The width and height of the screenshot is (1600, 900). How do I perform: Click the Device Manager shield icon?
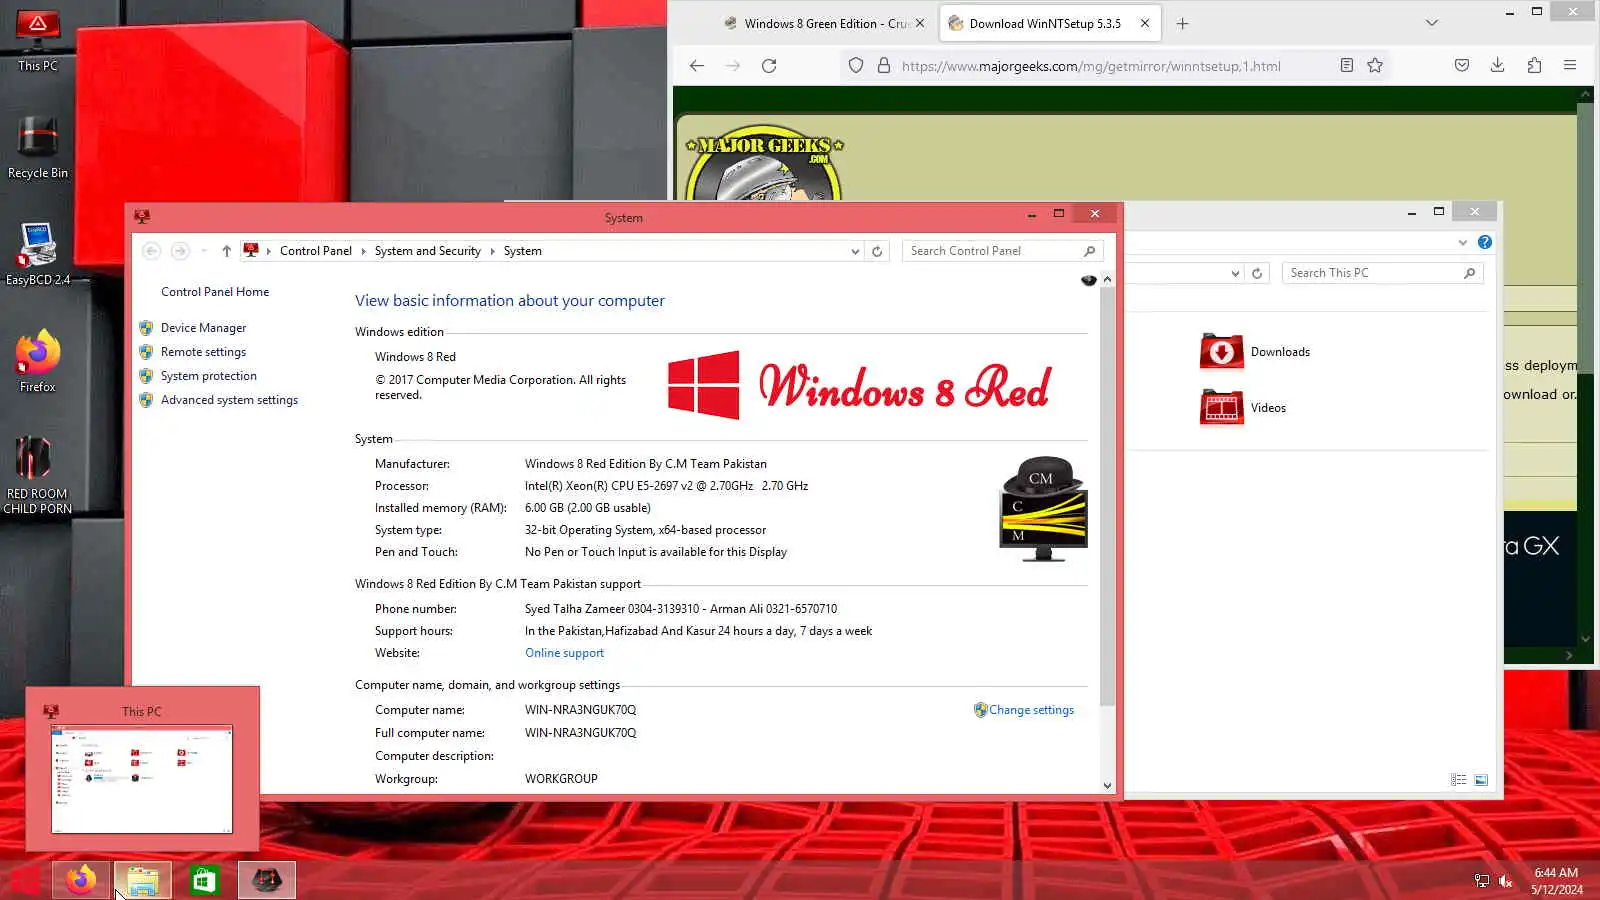coord(146,328)
